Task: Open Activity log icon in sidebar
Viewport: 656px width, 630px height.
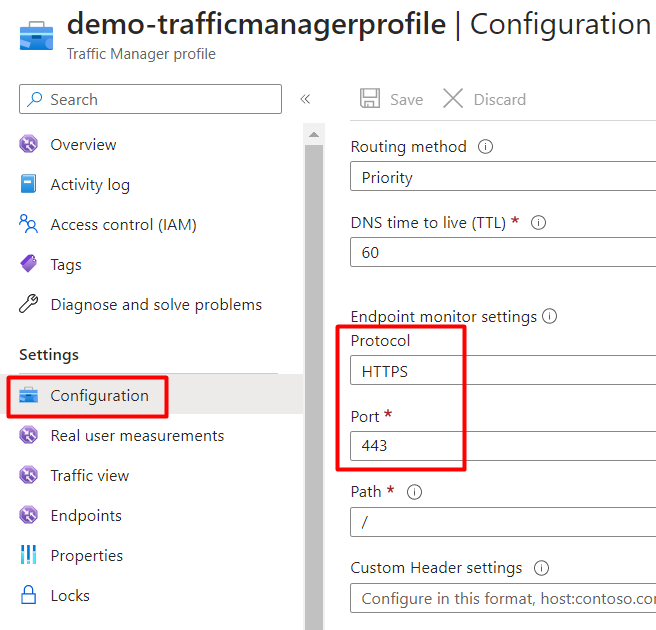Action: pos(28,184)
